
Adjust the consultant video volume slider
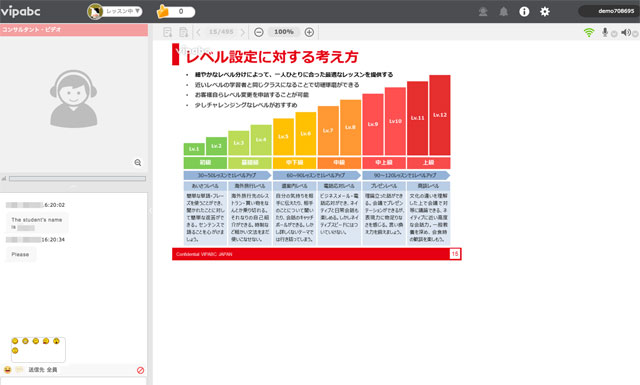tap(77, 178)
